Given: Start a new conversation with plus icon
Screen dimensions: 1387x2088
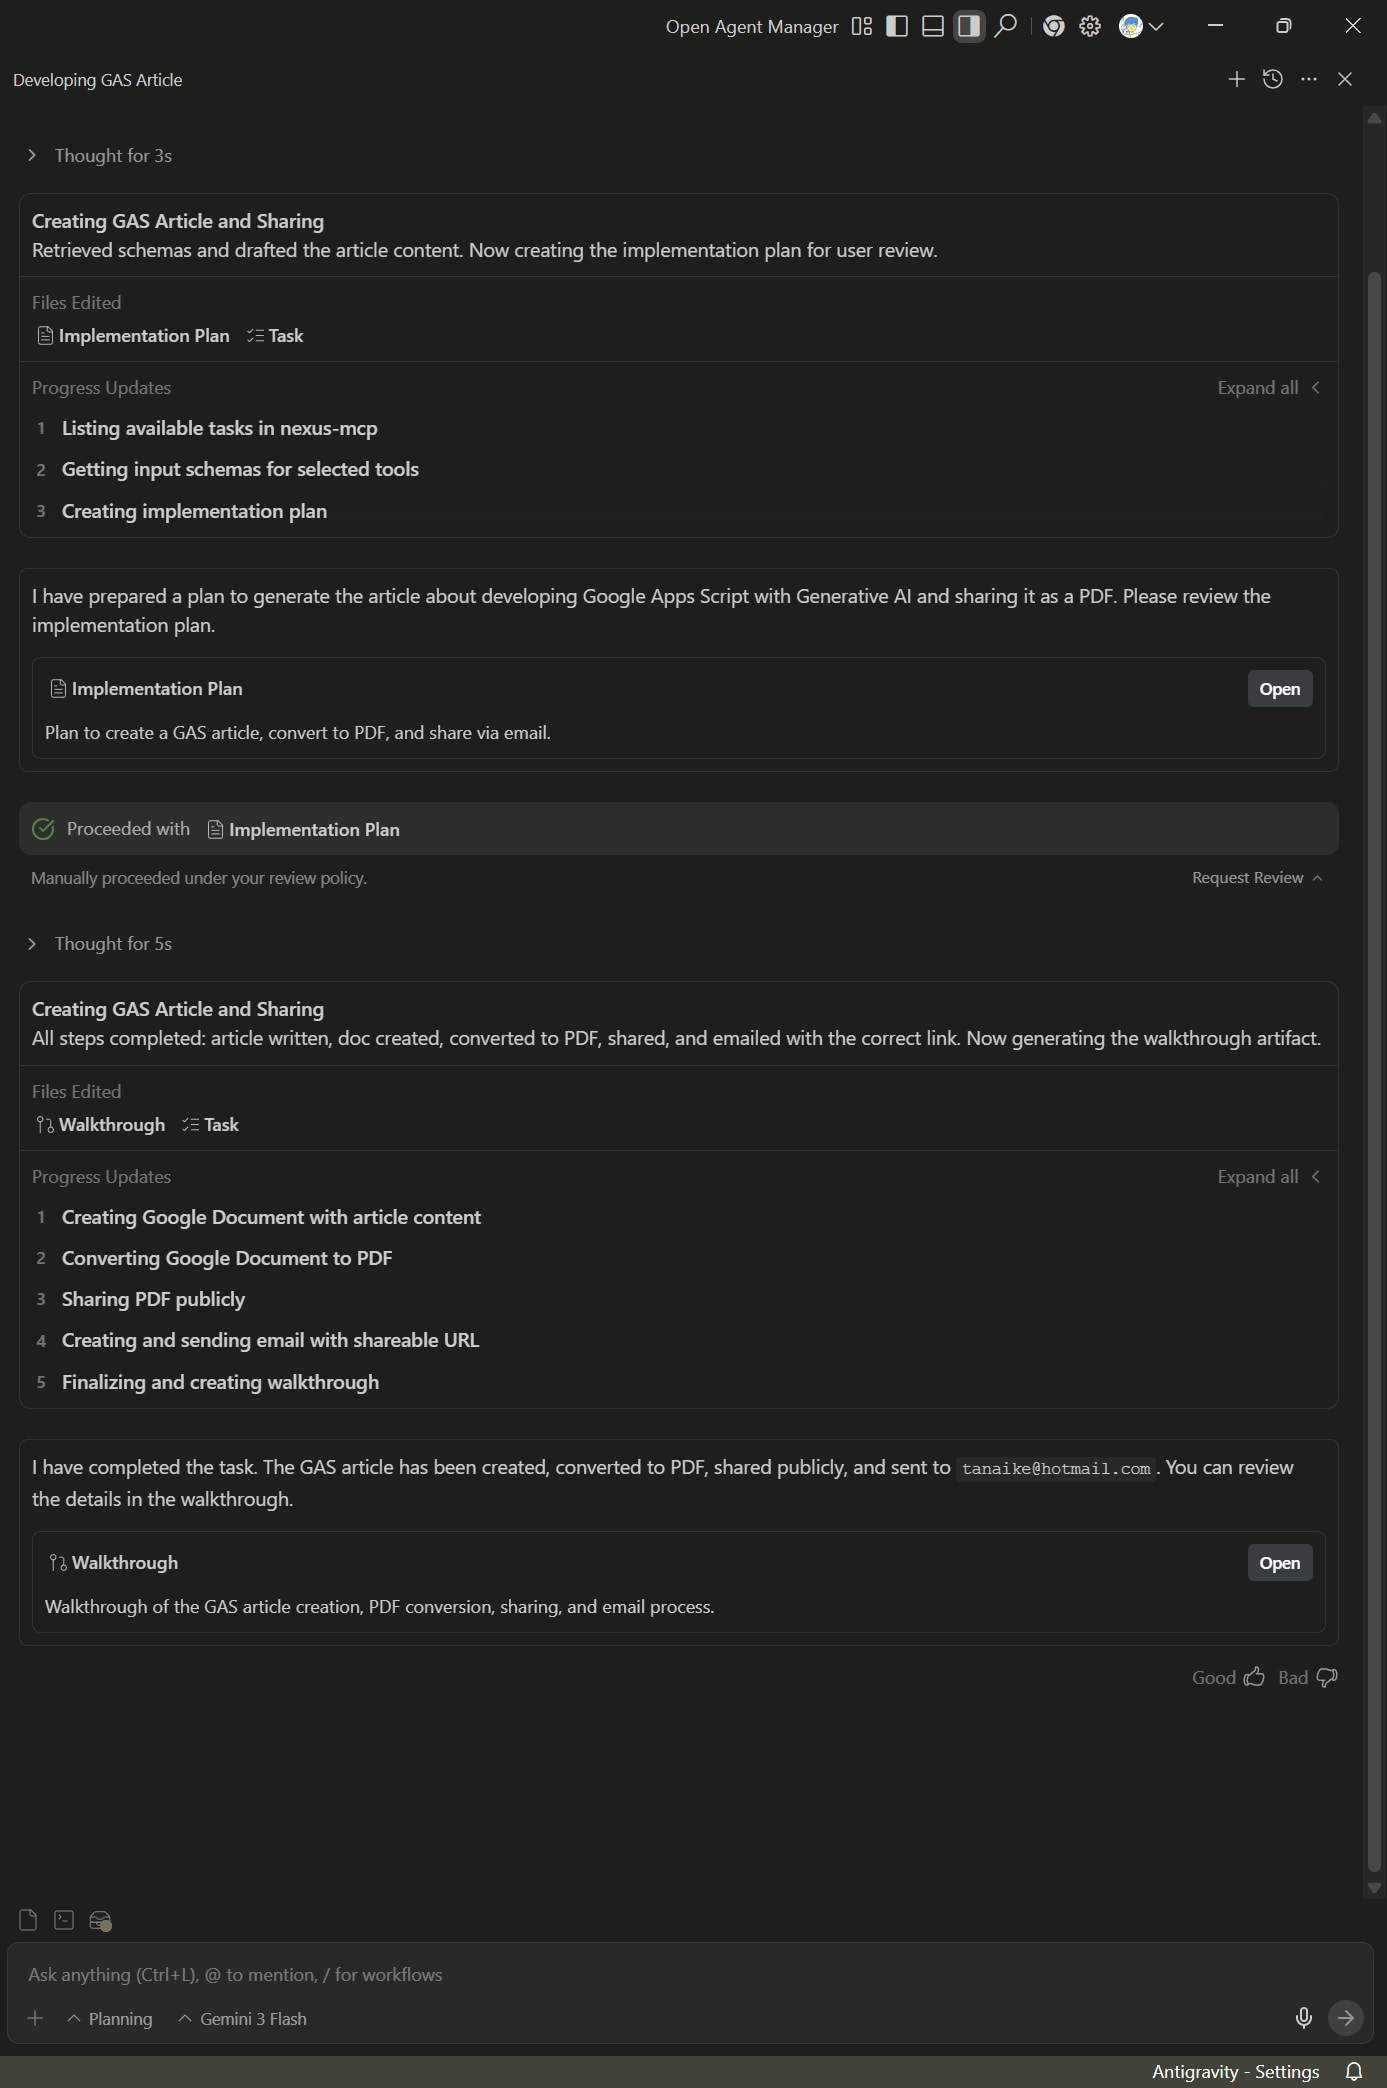Looking at the screenshot, I should [x=1237, y=79].
